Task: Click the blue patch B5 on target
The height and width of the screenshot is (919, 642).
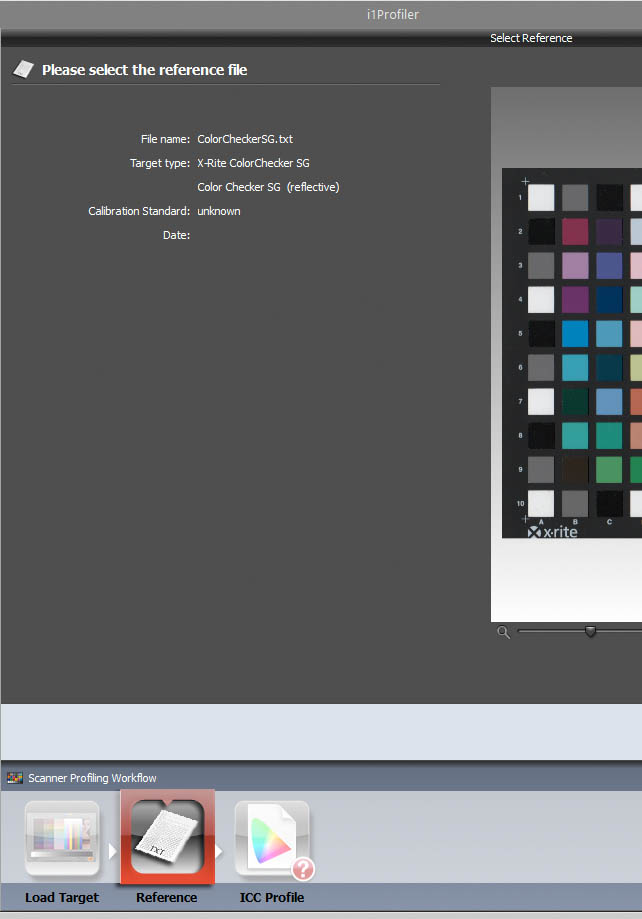Action: click(575, 333)
